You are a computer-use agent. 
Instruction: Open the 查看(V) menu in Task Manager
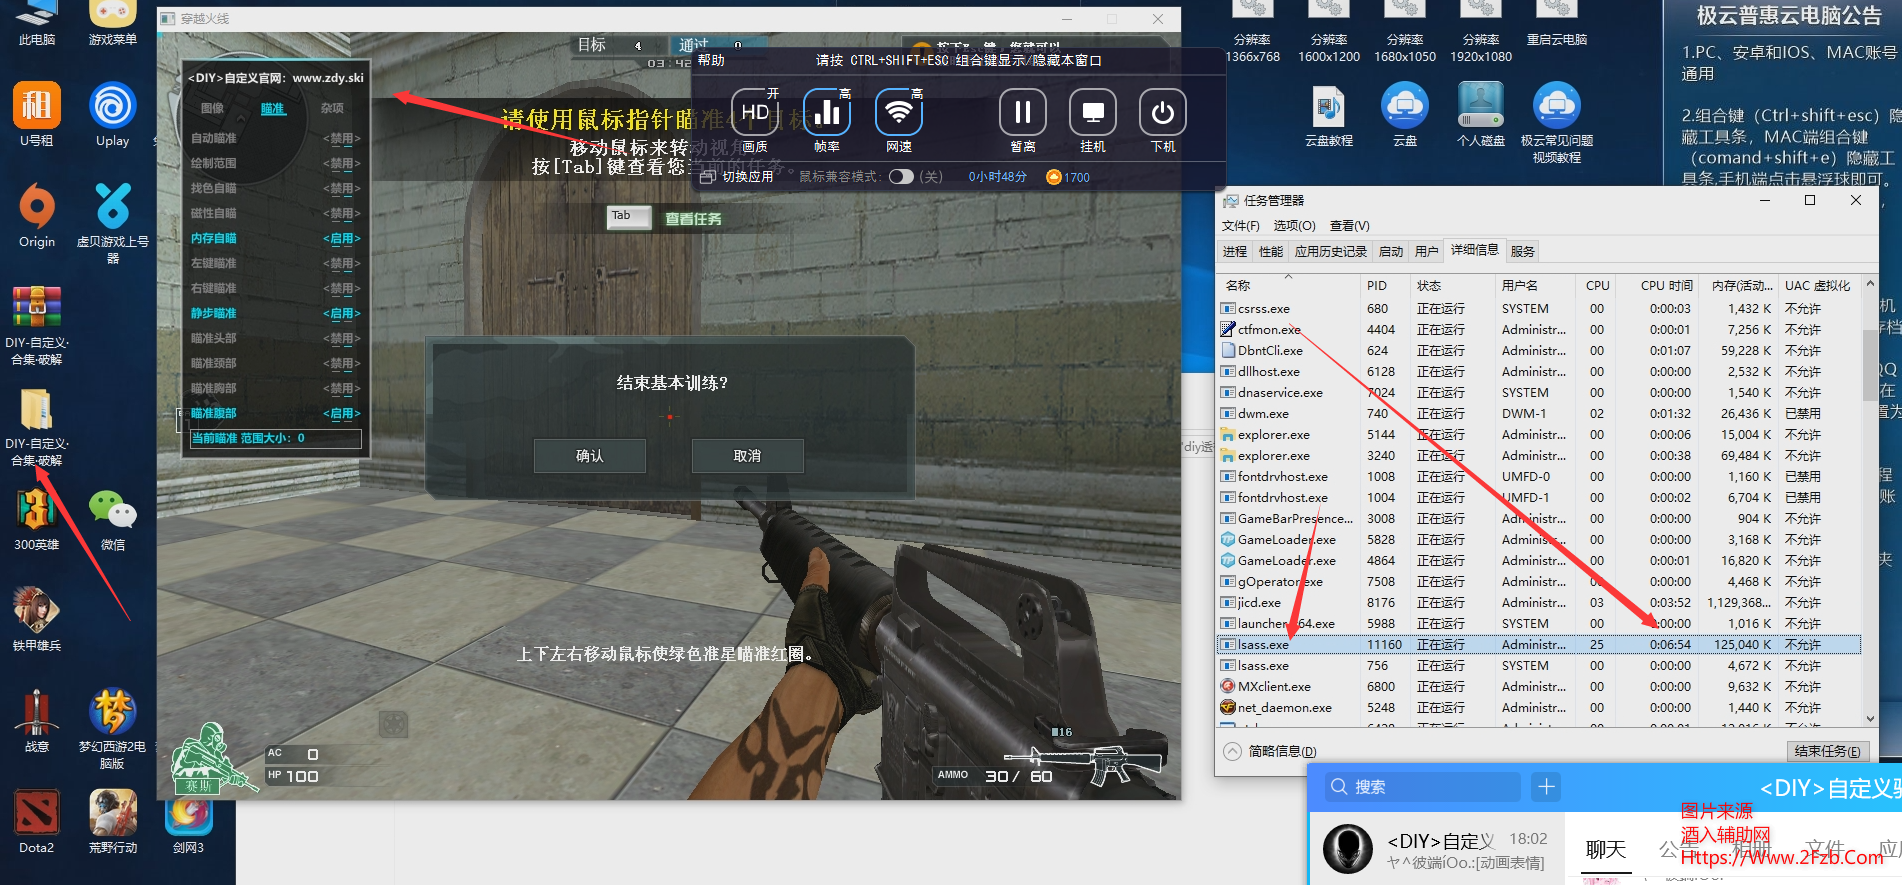[1349, 226]
